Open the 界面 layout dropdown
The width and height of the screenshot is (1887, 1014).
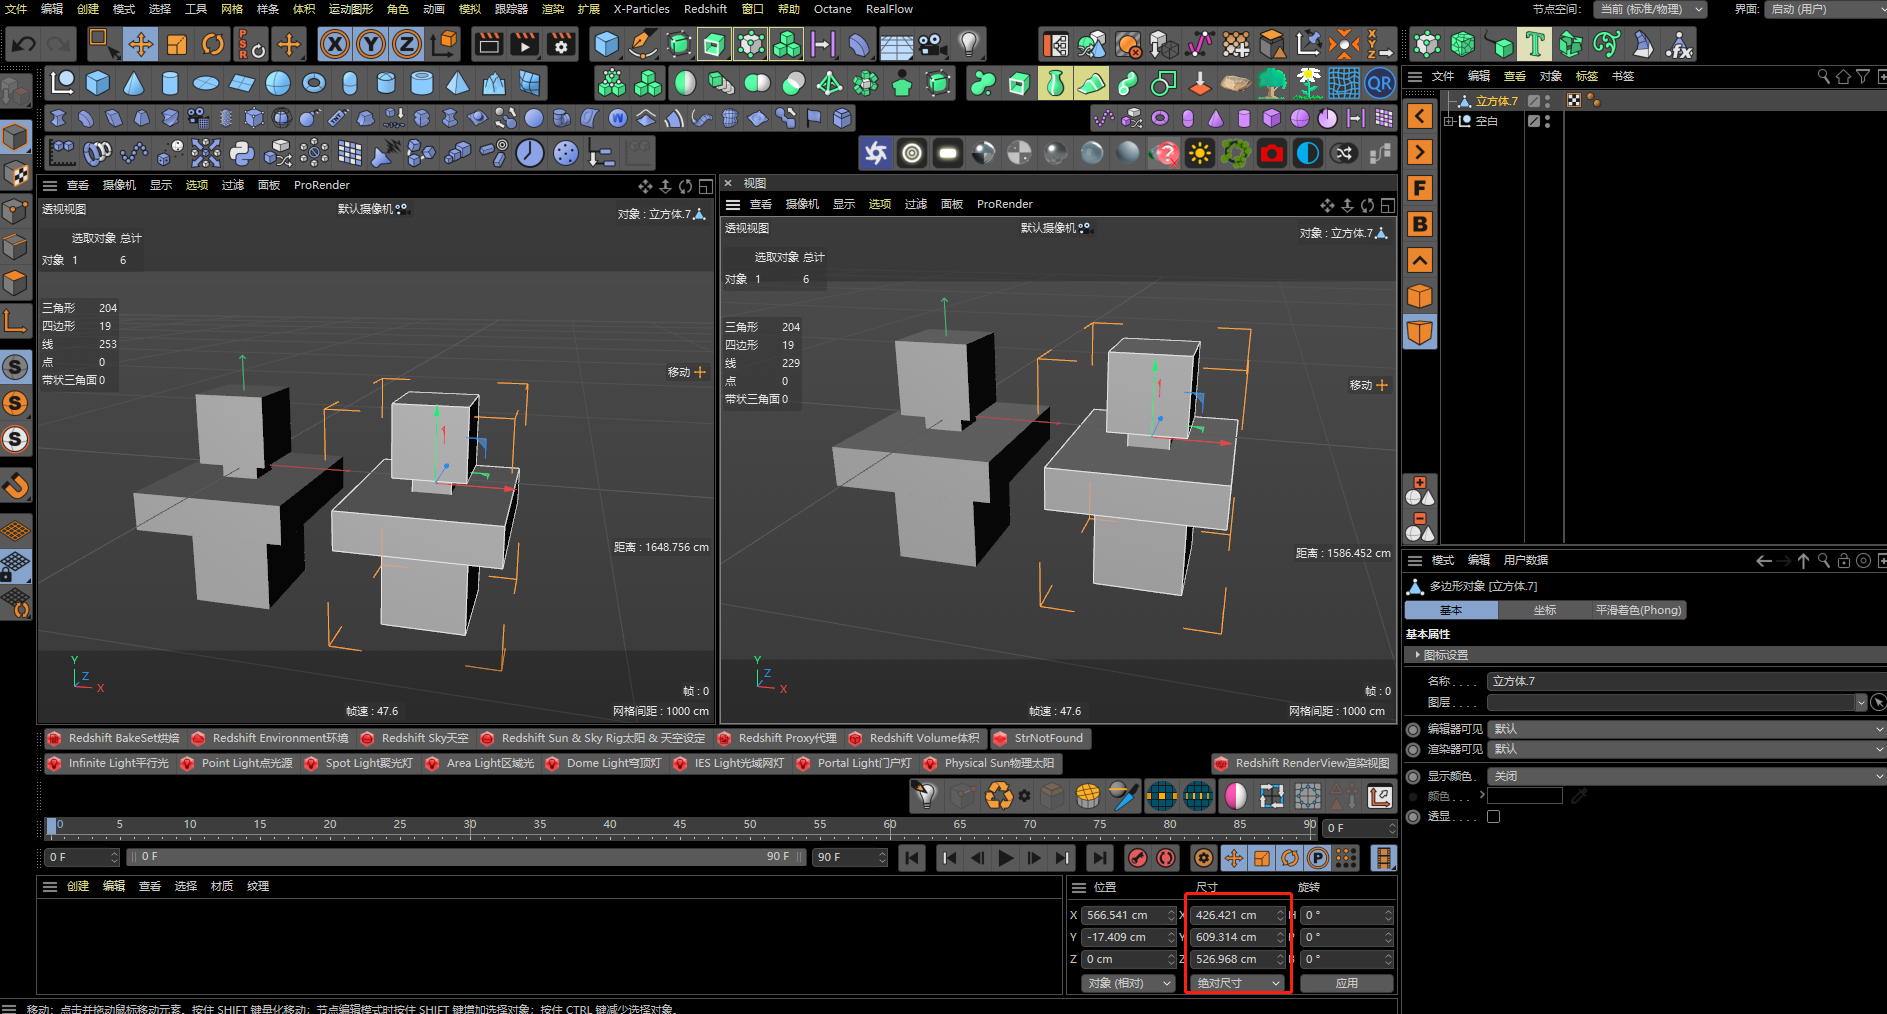click(1826, 9)
